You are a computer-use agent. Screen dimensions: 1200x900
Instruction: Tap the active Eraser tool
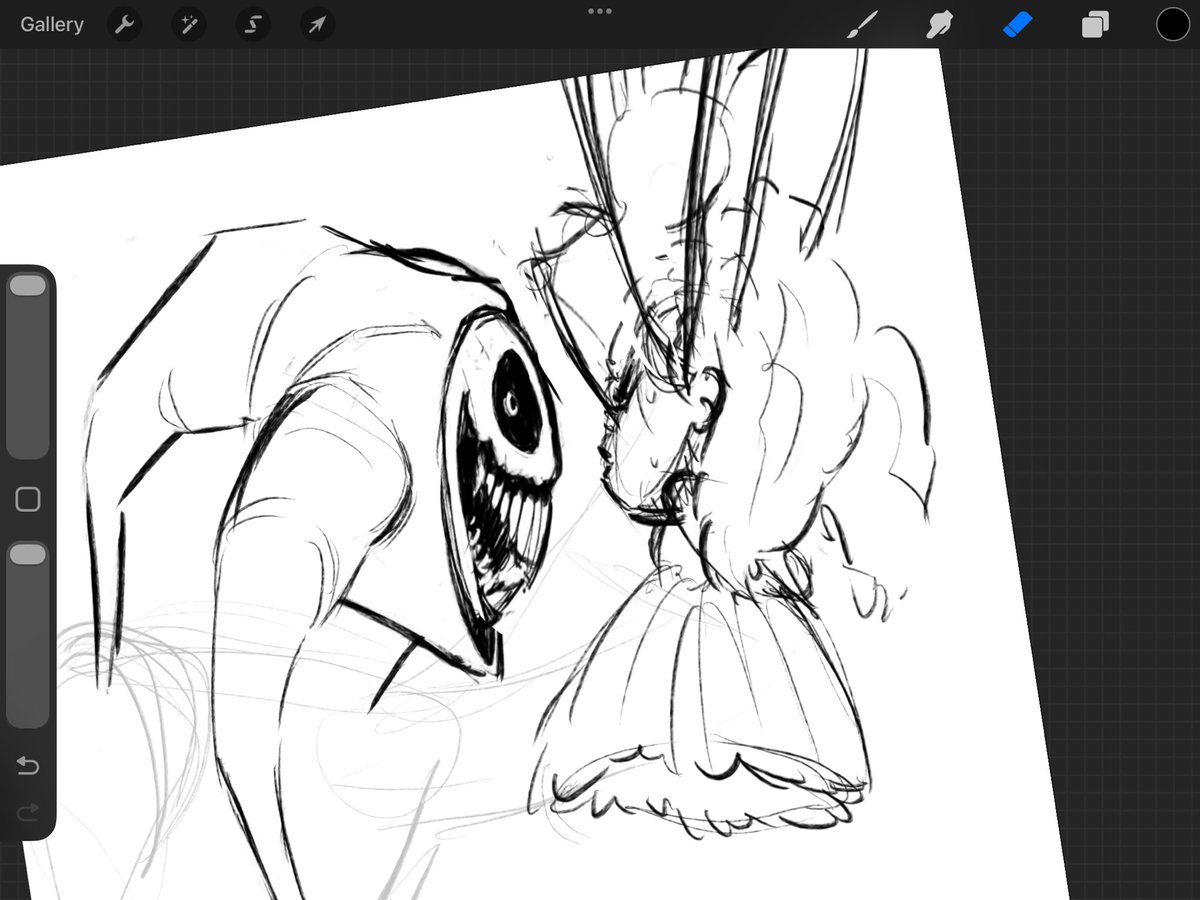pyautogui.click(x=1016, y=25)
